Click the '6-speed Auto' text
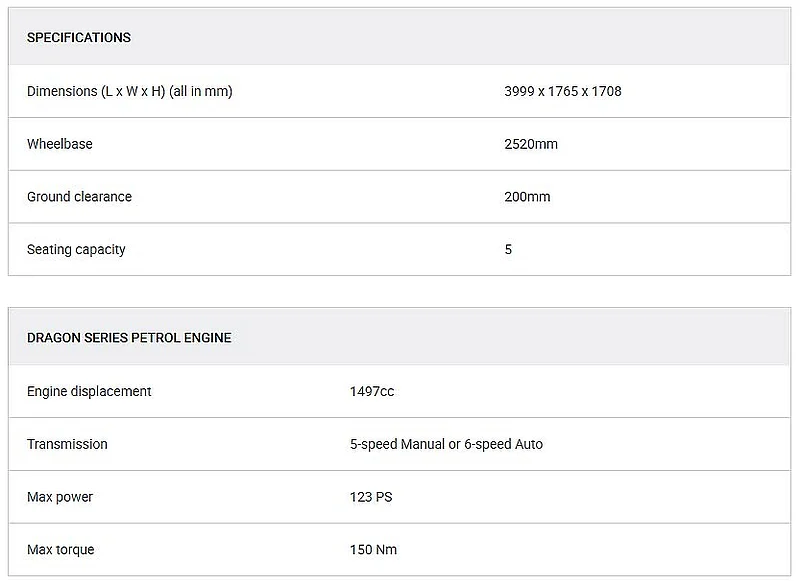This screenshot has width=801, height=584. (503, 444)
